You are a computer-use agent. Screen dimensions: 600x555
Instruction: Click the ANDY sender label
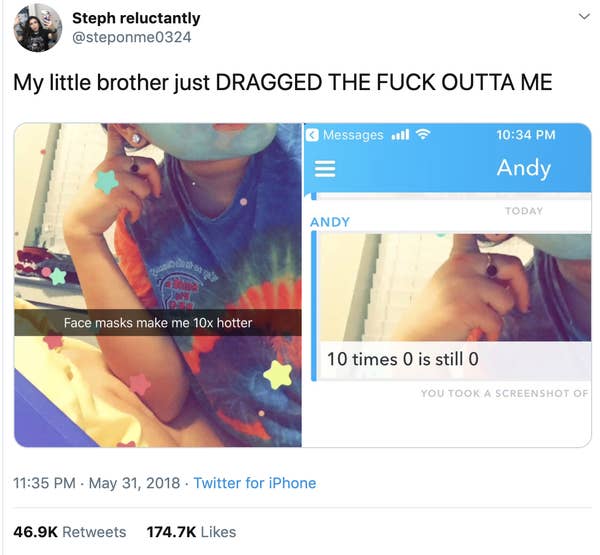click(x=330, y=222)
